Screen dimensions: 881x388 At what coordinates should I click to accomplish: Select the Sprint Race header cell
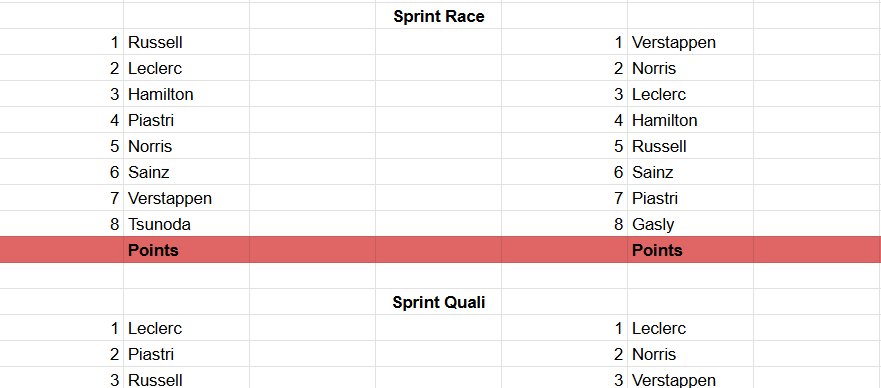[438, 16]
